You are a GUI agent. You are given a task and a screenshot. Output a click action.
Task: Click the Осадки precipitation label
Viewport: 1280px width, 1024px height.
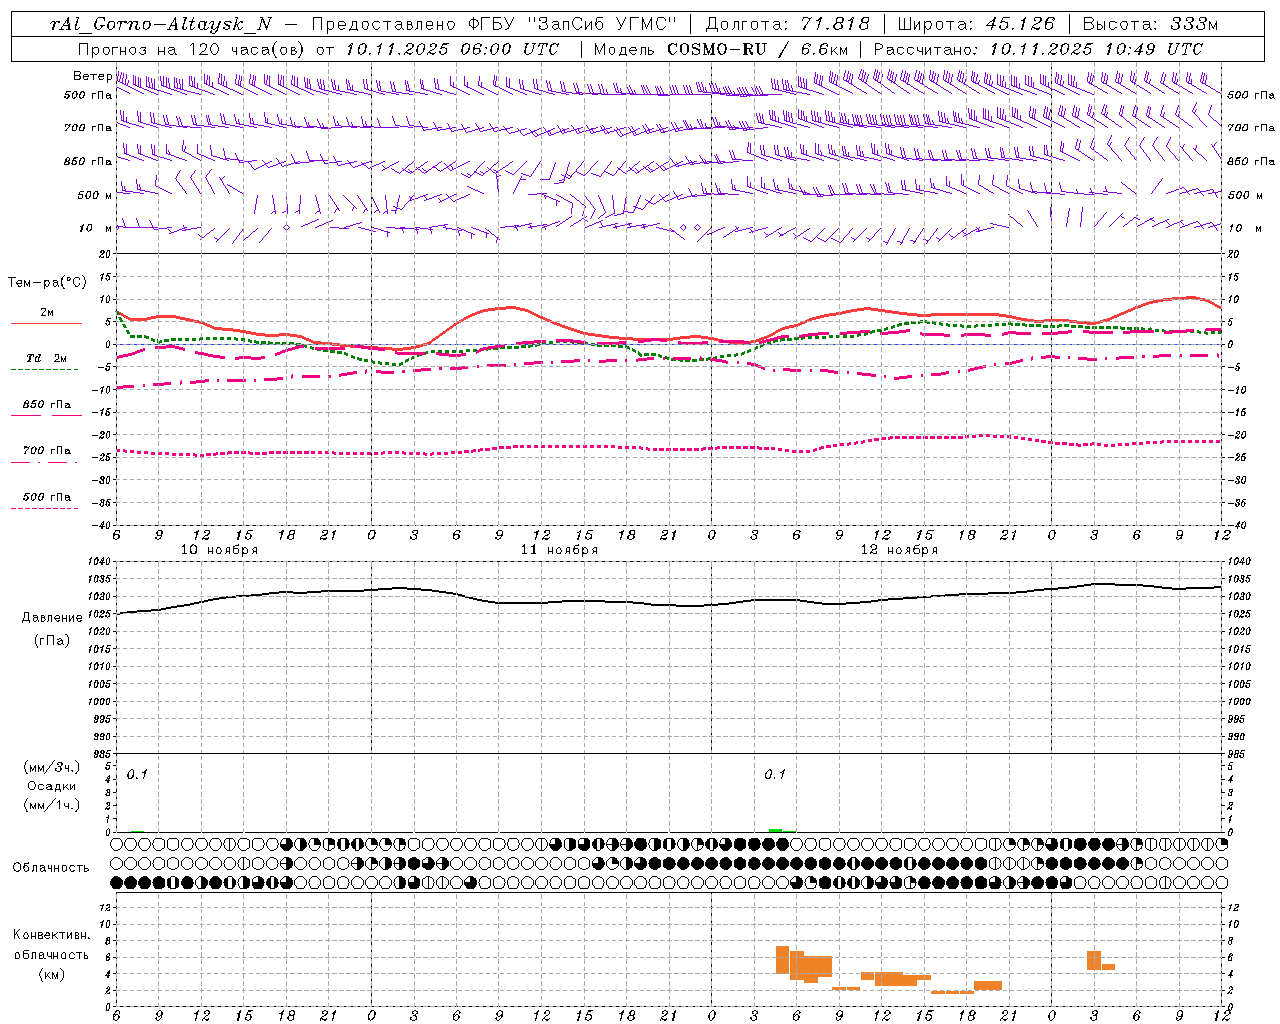[52, 786]
